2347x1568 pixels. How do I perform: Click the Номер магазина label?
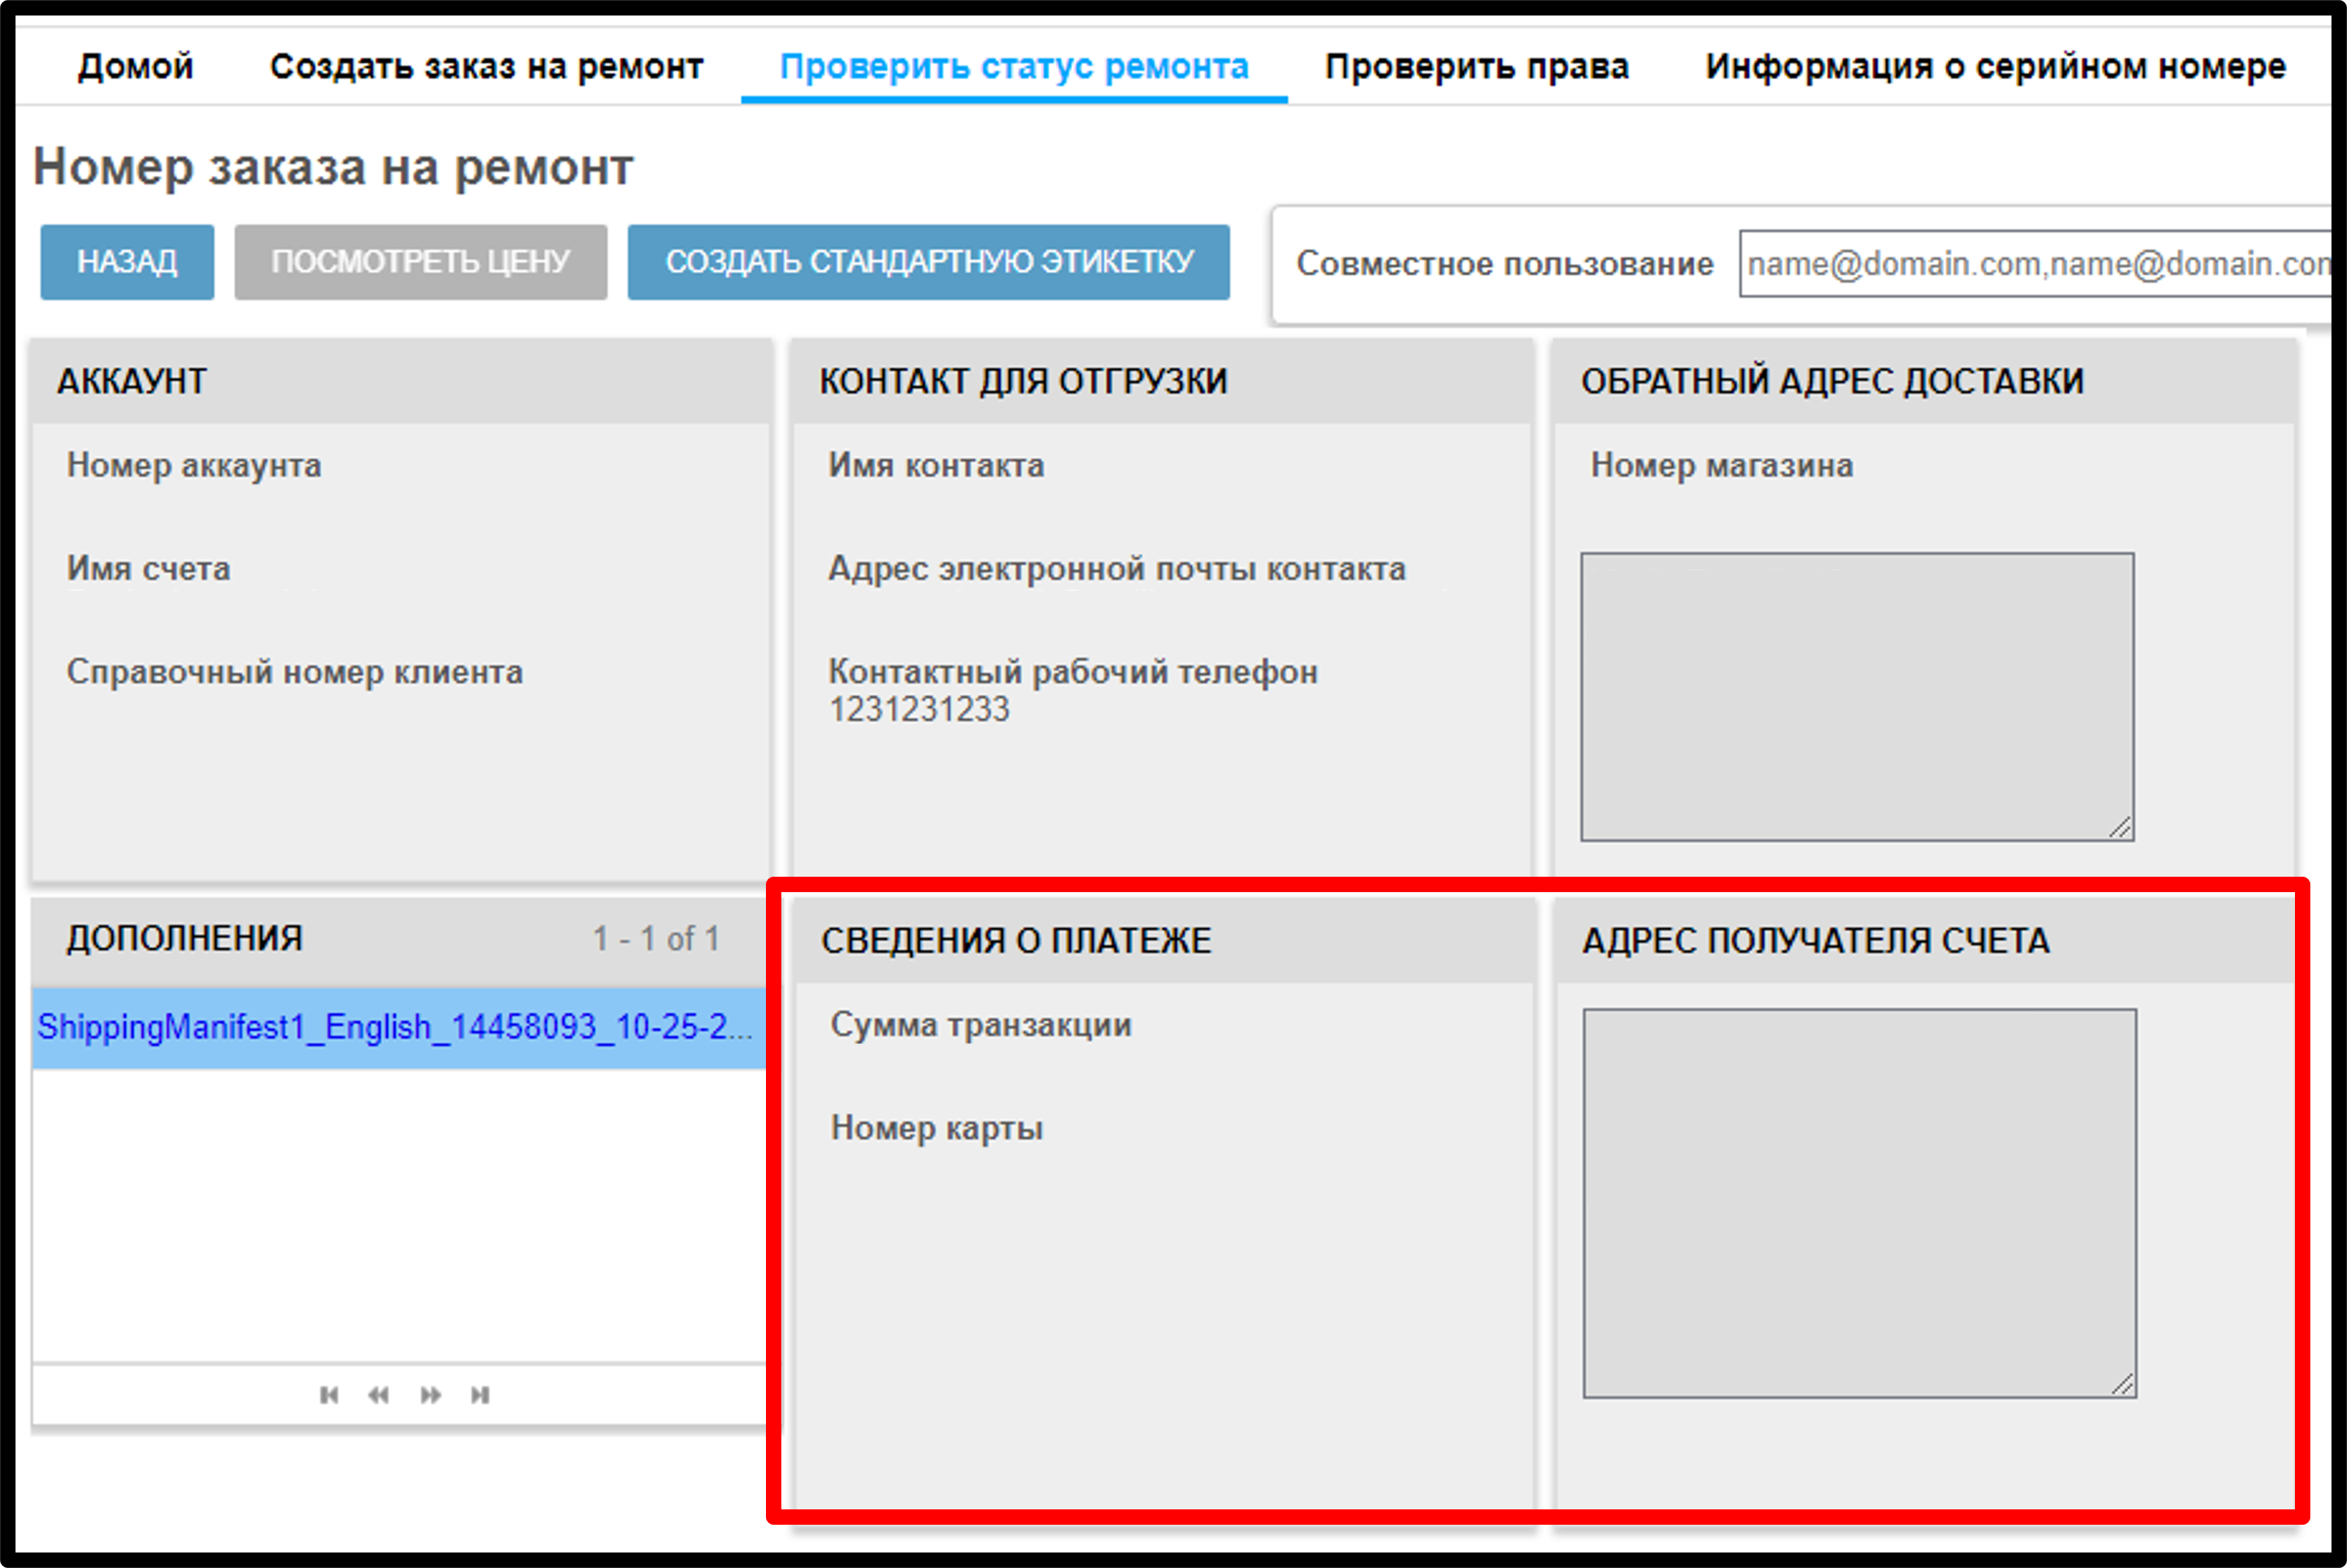click(x=1722, y=465)
